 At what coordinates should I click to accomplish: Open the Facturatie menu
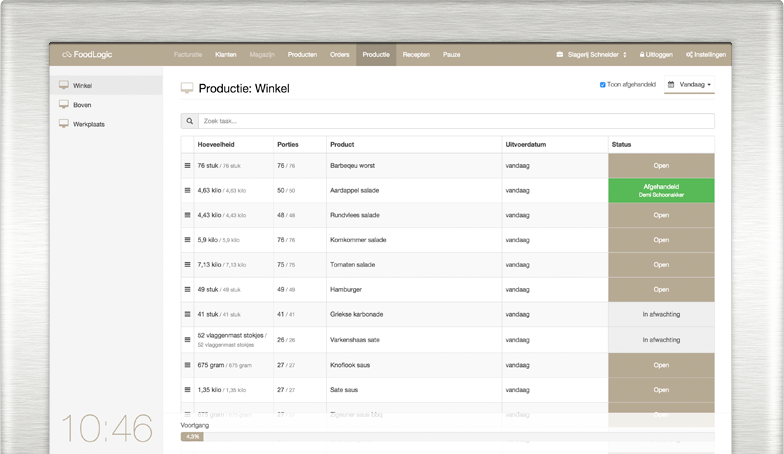[188, 54]
